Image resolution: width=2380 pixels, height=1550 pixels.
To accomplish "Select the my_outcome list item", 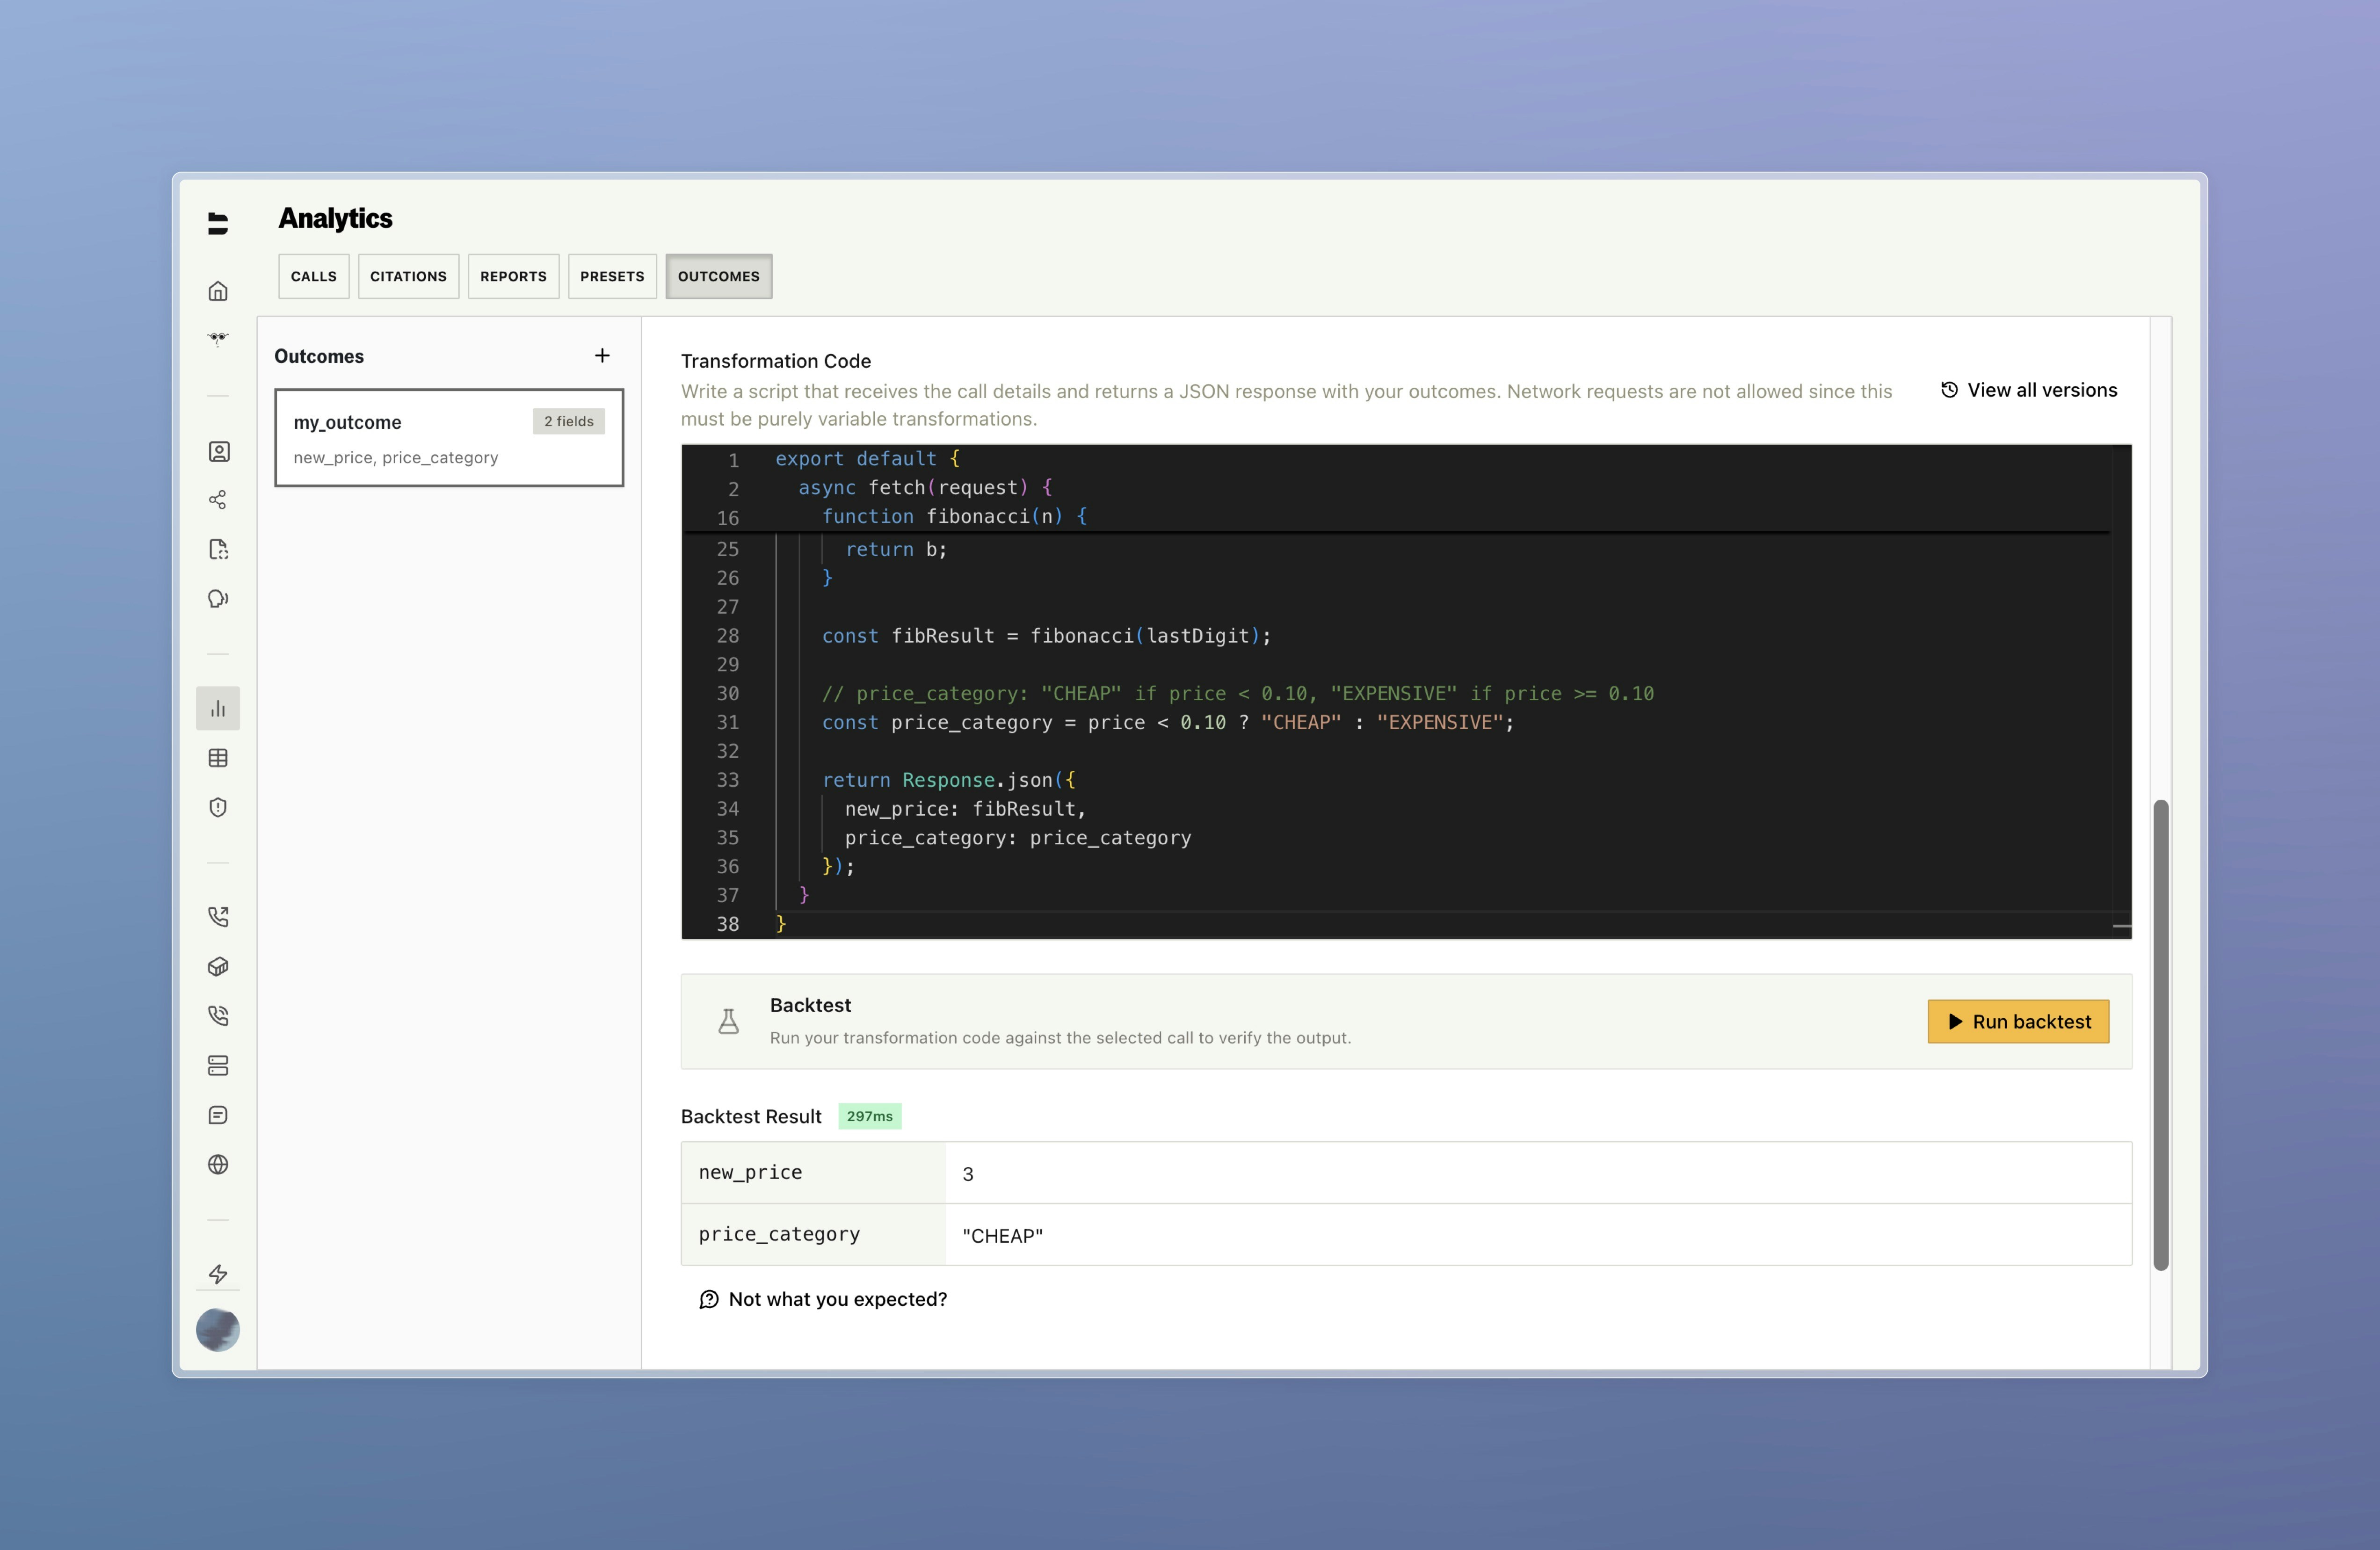I will (x=449, y=438).
